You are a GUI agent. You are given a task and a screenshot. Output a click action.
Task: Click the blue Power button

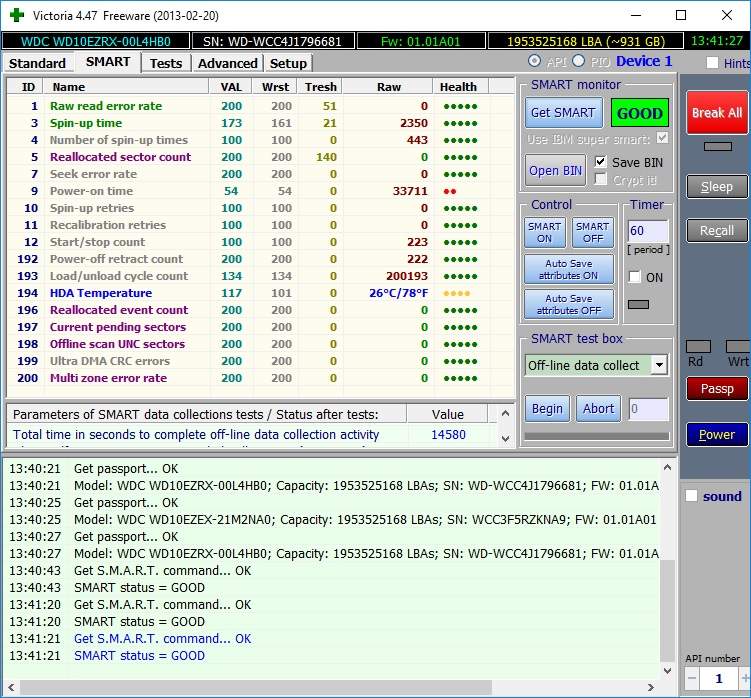tap(717, 435)
